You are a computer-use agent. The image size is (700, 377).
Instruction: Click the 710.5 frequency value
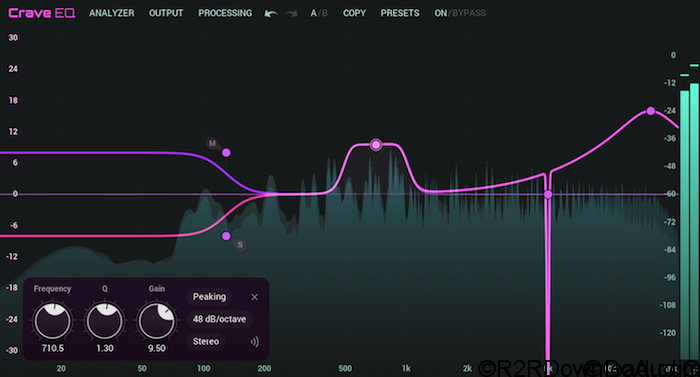(x=53, y=348)
